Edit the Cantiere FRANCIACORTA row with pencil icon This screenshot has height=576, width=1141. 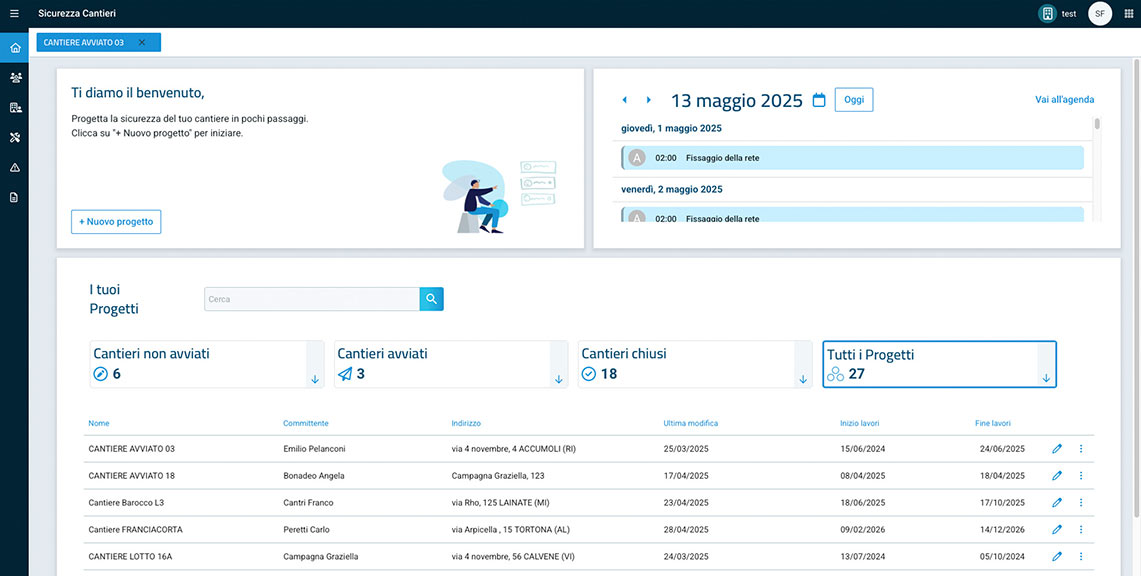tap(1057, 529)
